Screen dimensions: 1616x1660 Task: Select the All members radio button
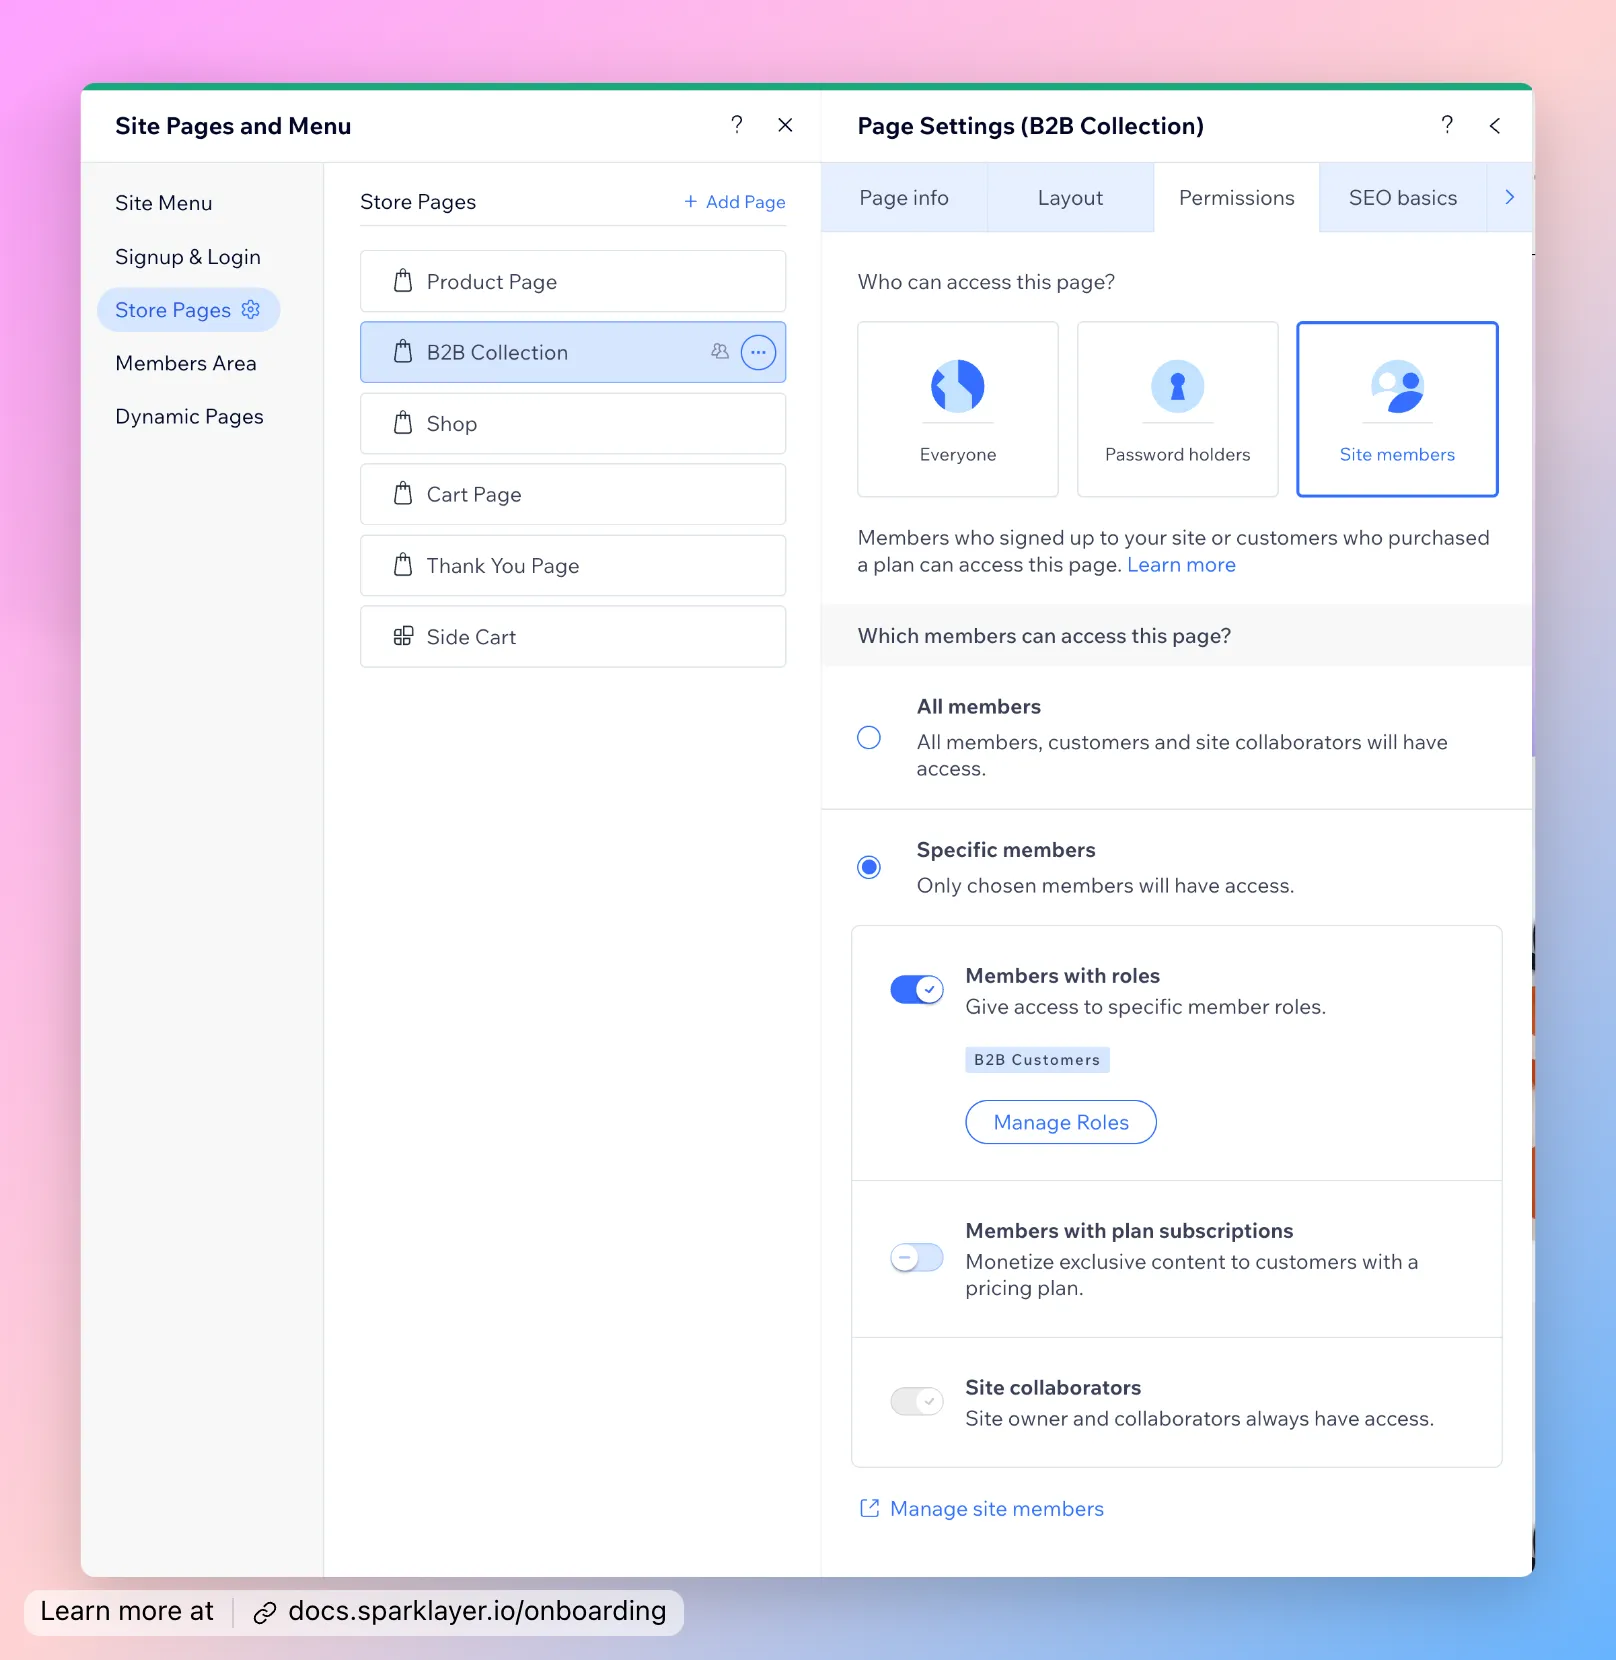869,738
